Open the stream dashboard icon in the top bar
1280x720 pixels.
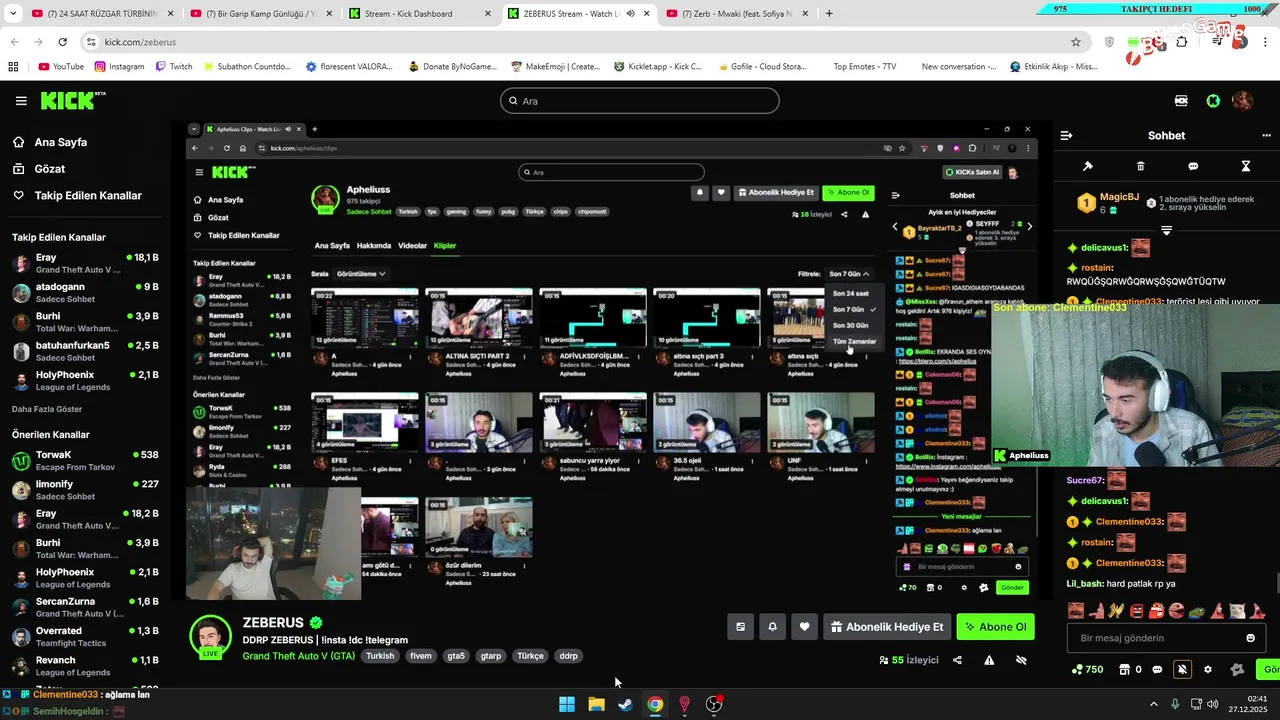click(1182, 101)
